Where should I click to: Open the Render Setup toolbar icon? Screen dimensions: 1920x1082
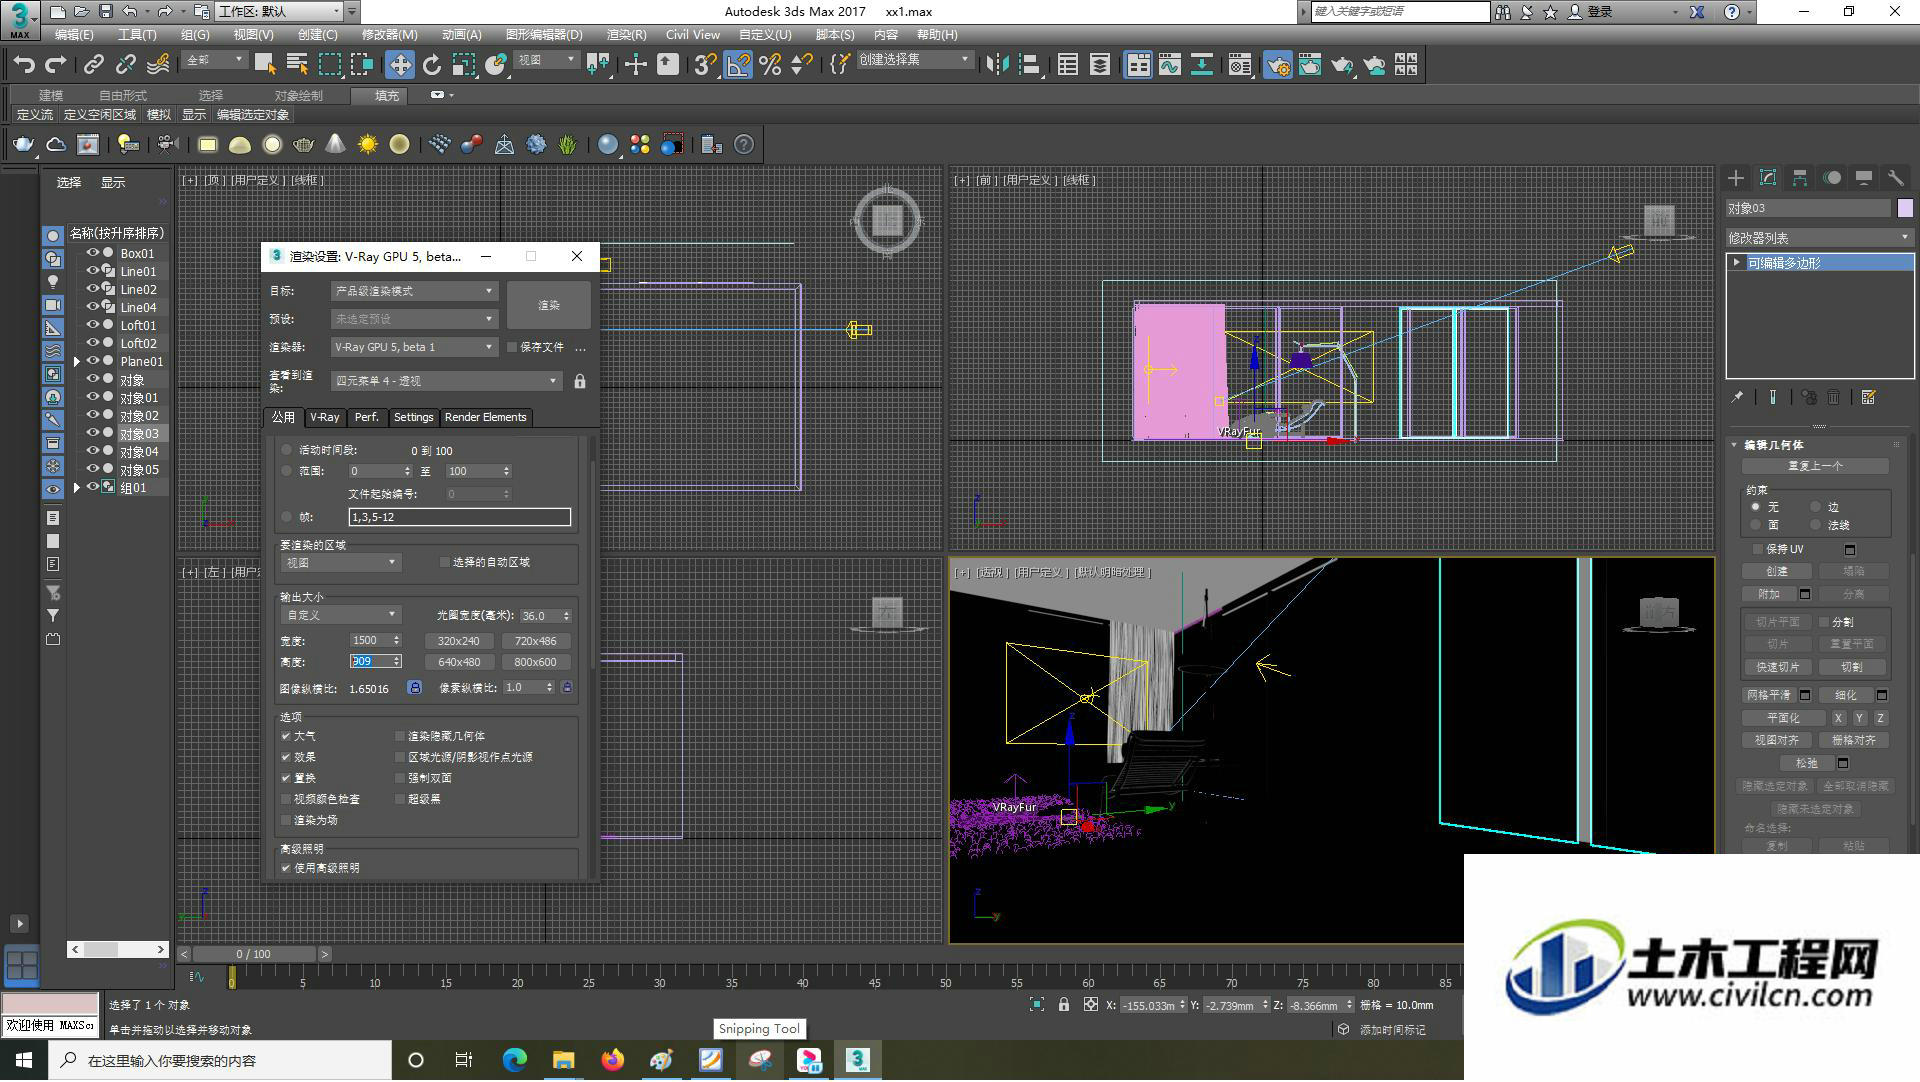(1277, 65)
